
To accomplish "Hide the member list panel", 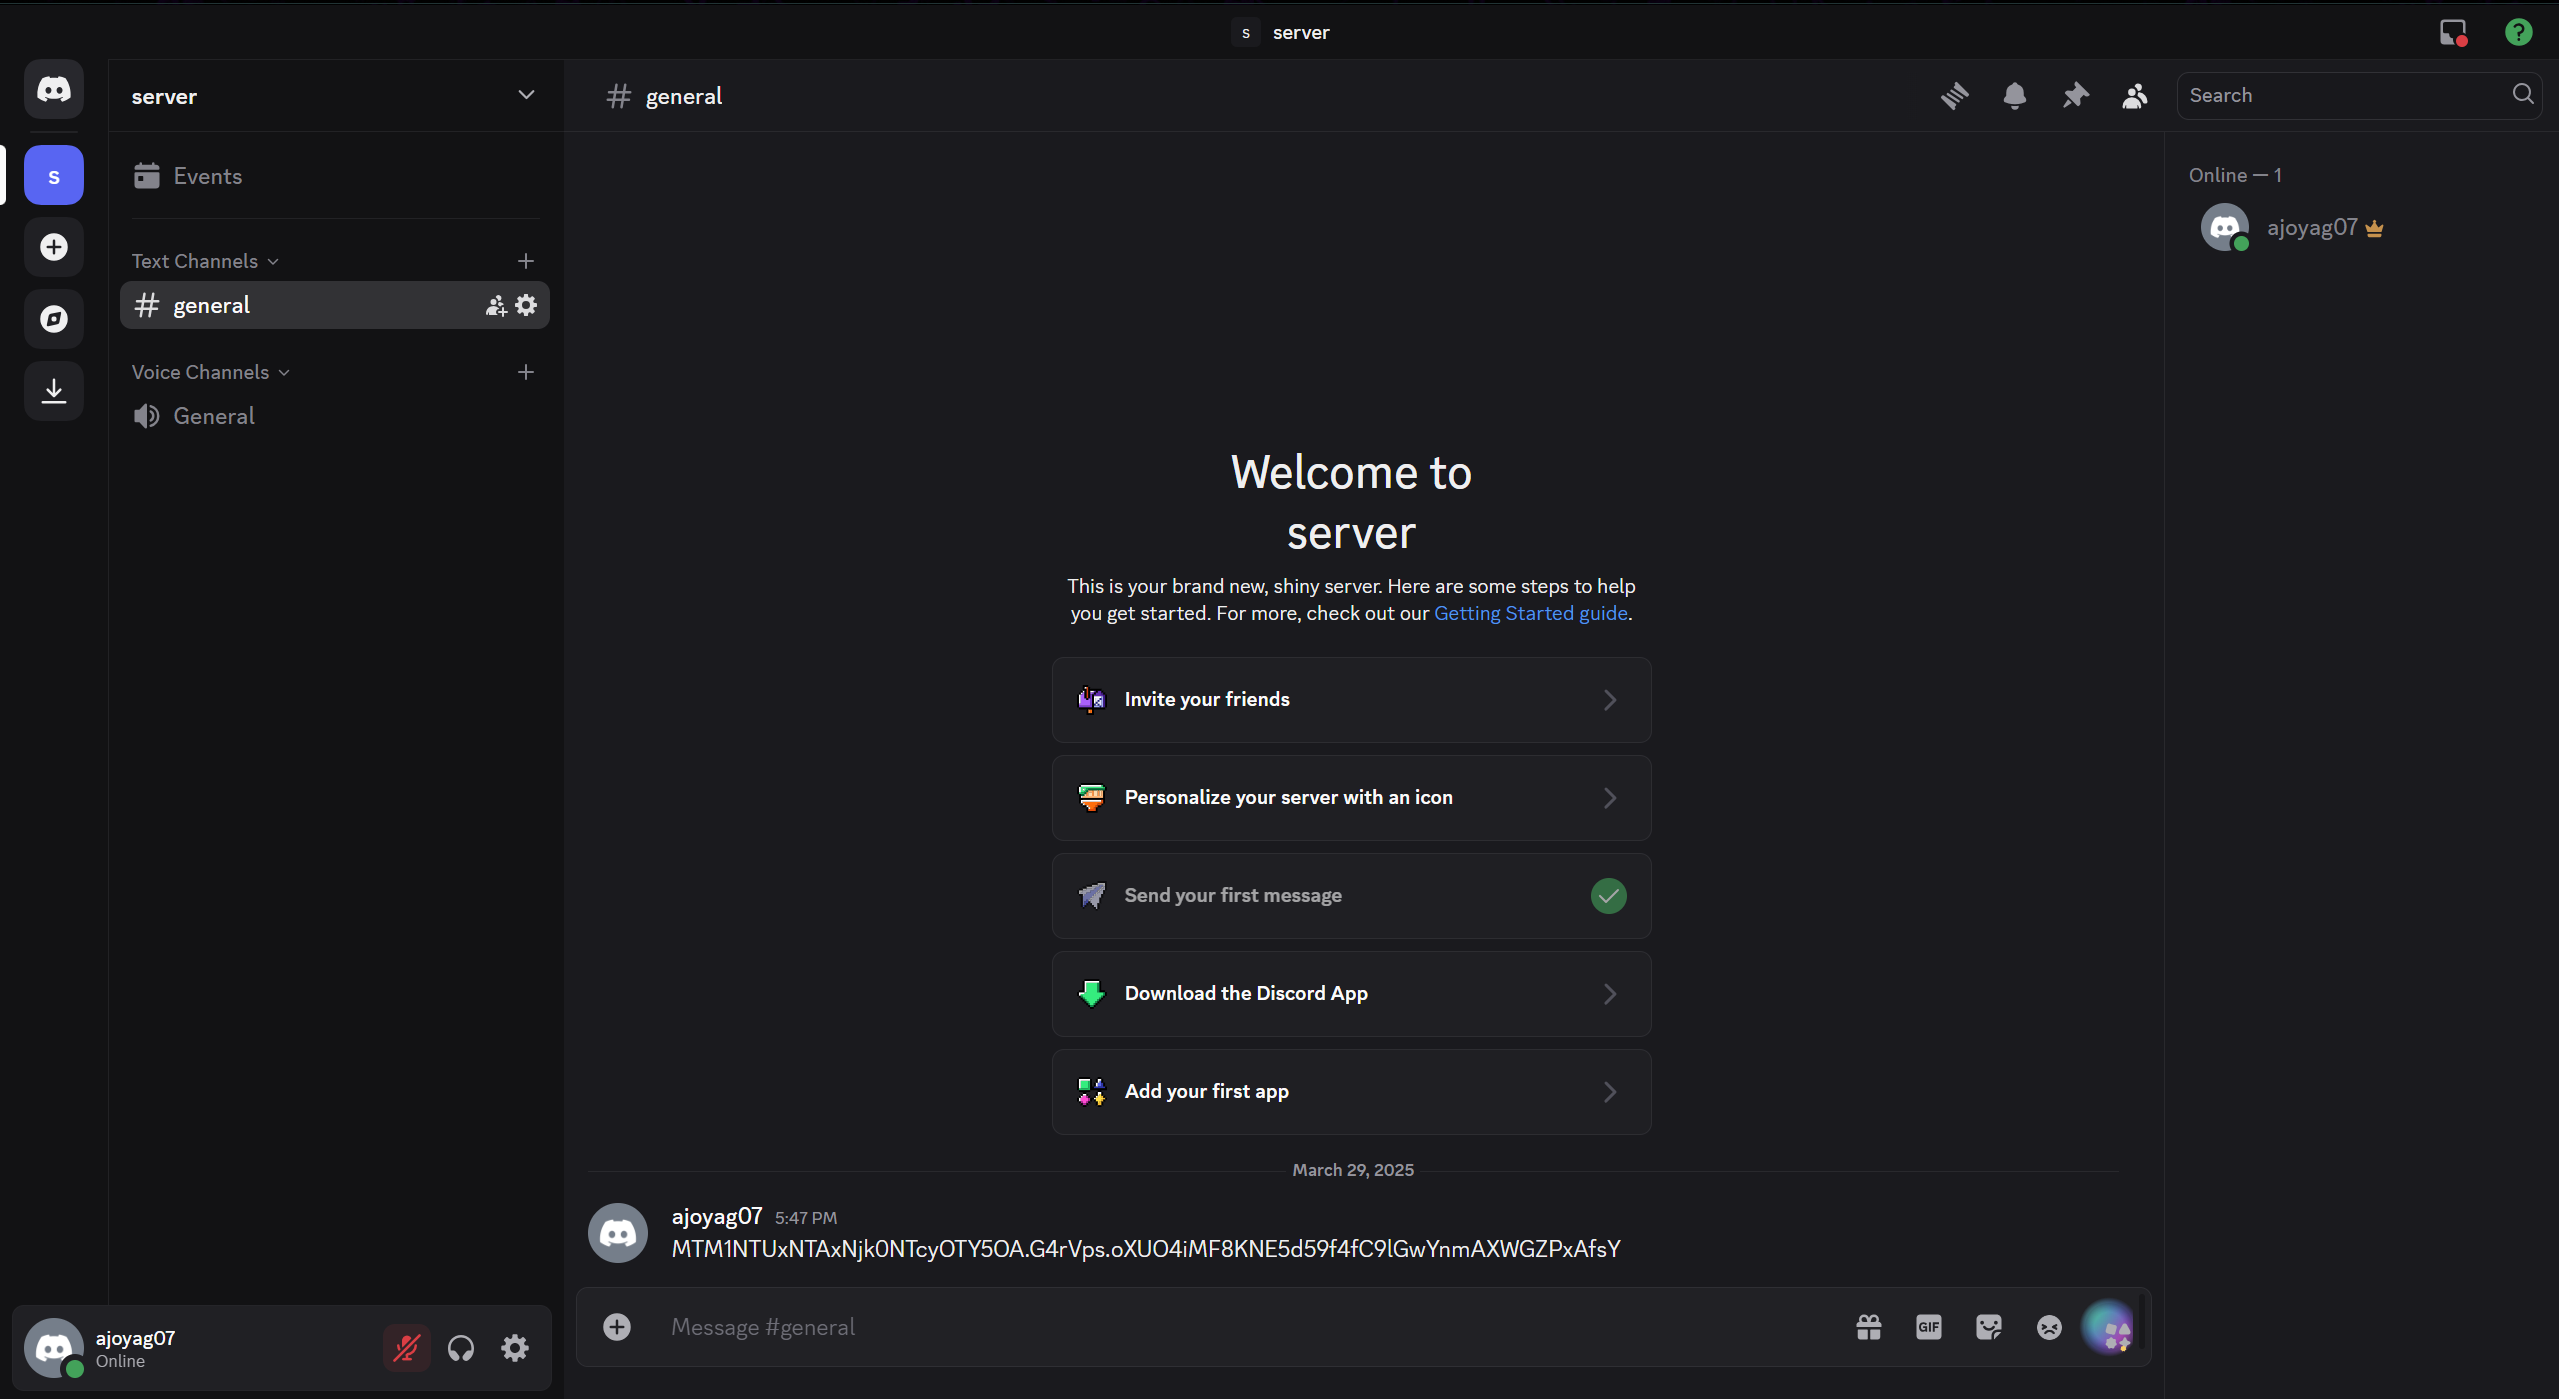I will tap(2134, 95).
